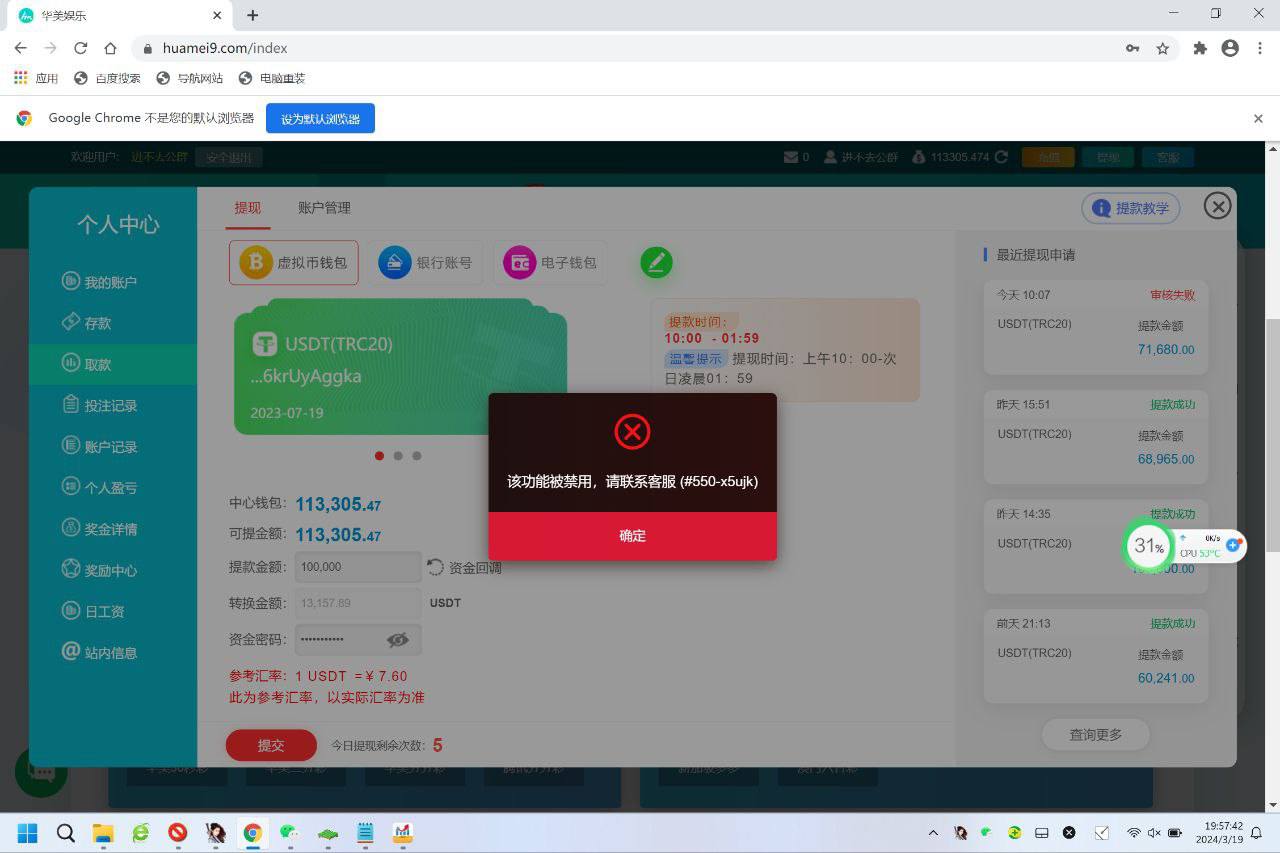
Task: Click the 提款金额 amount input field
Action: click(x=357, y=567)
